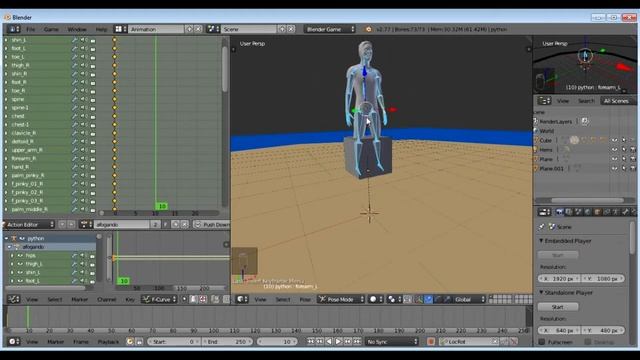
Task: Open the F-Curve mode dropdown
Action: (160, 300)
